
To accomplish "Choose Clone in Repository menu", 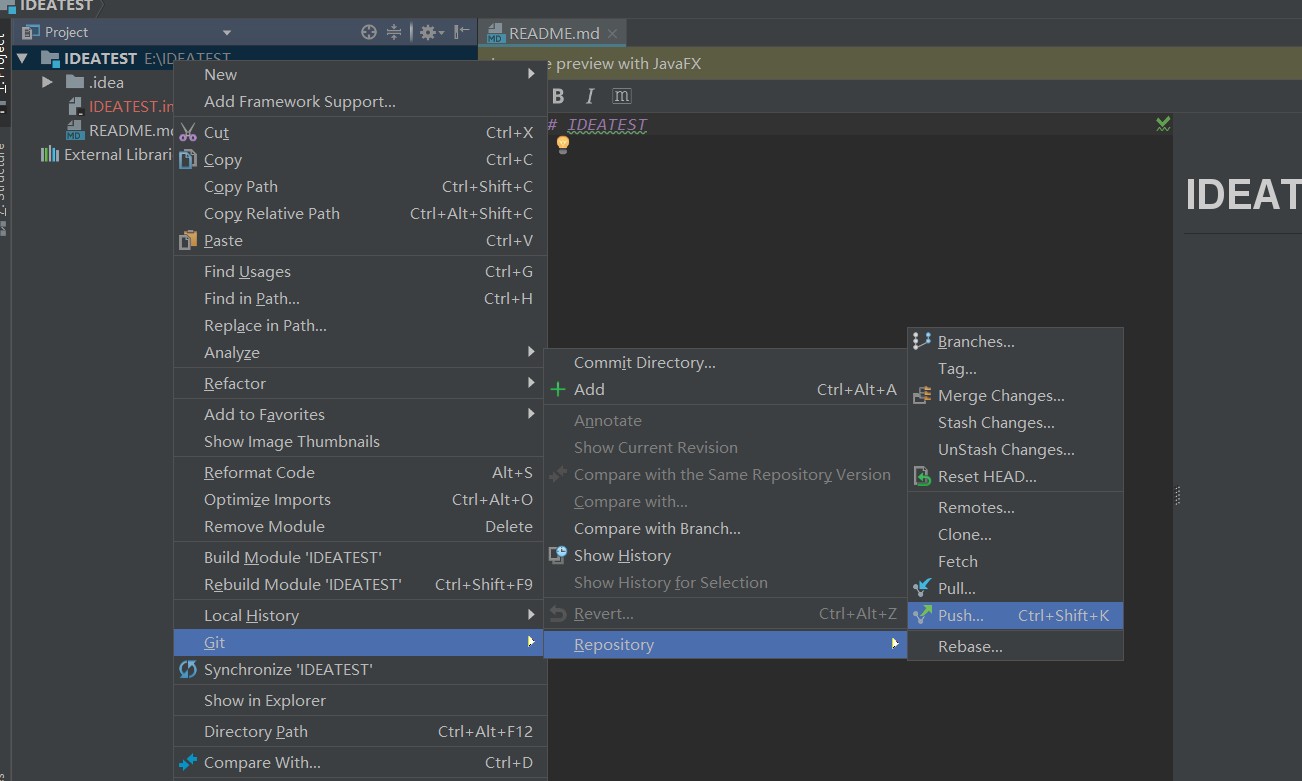I will pos(1016,534).
